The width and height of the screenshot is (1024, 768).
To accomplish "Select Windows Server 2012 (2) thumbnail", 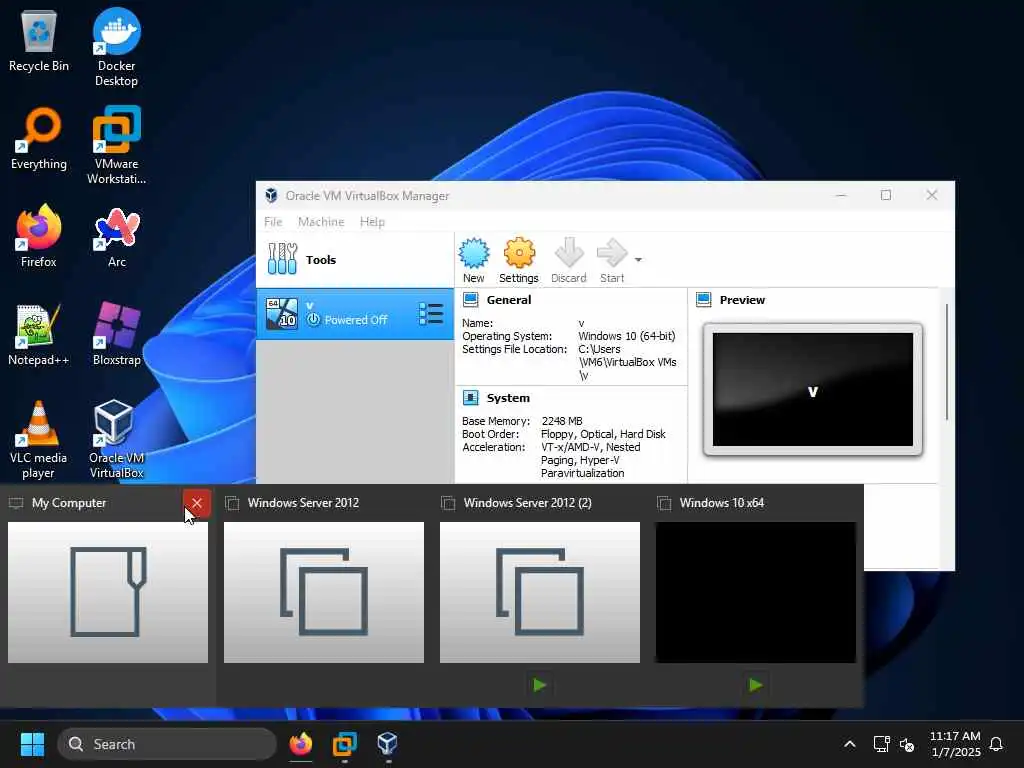I will 540,592.
